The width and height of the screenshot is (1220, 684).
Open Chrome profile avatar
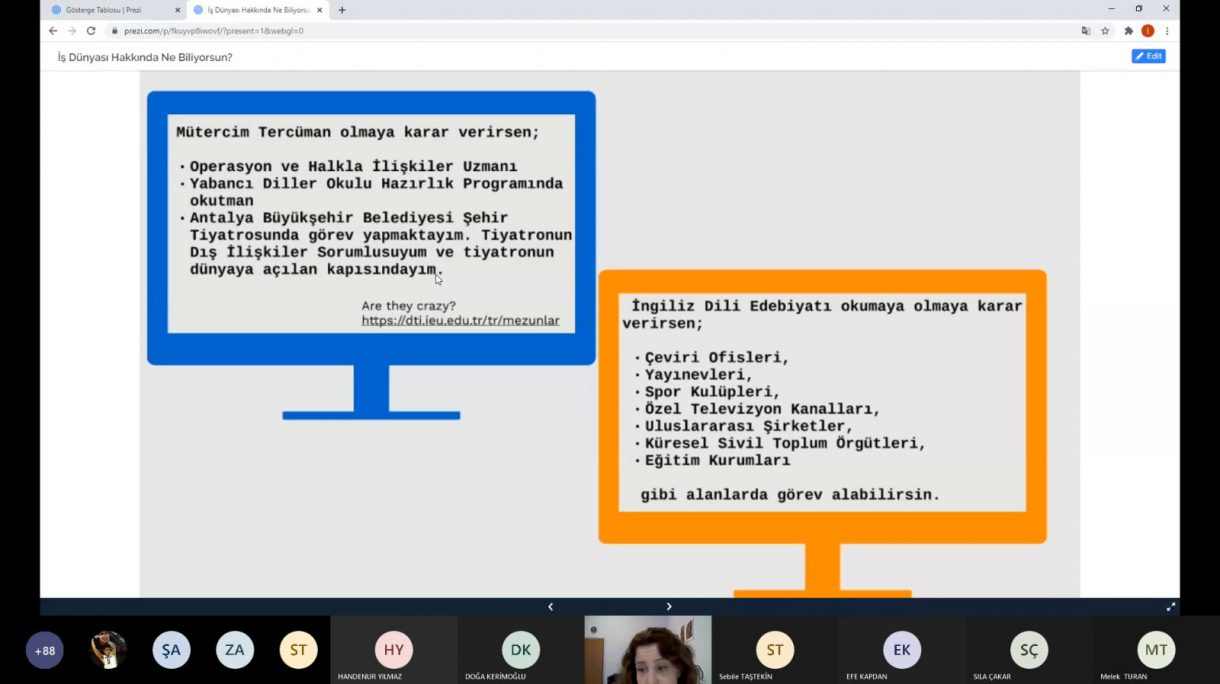pos(1147,31)
